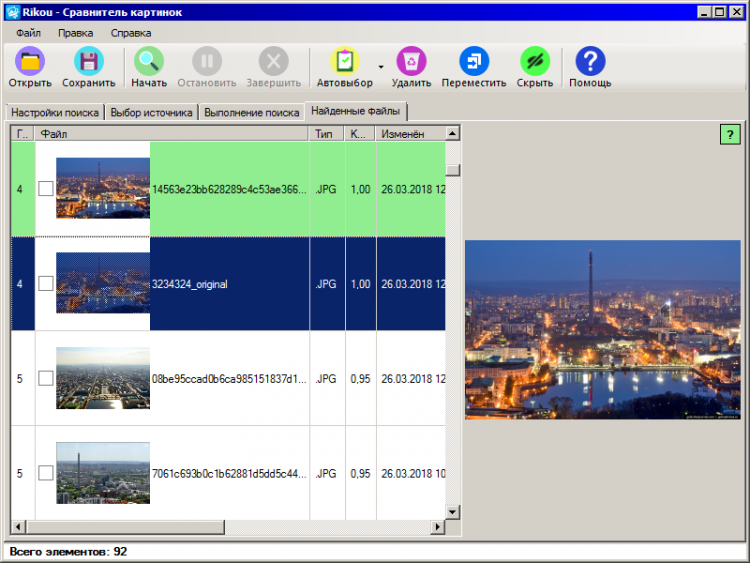
Task: Switch to Выбор источника tab
Action: [151, 112]
